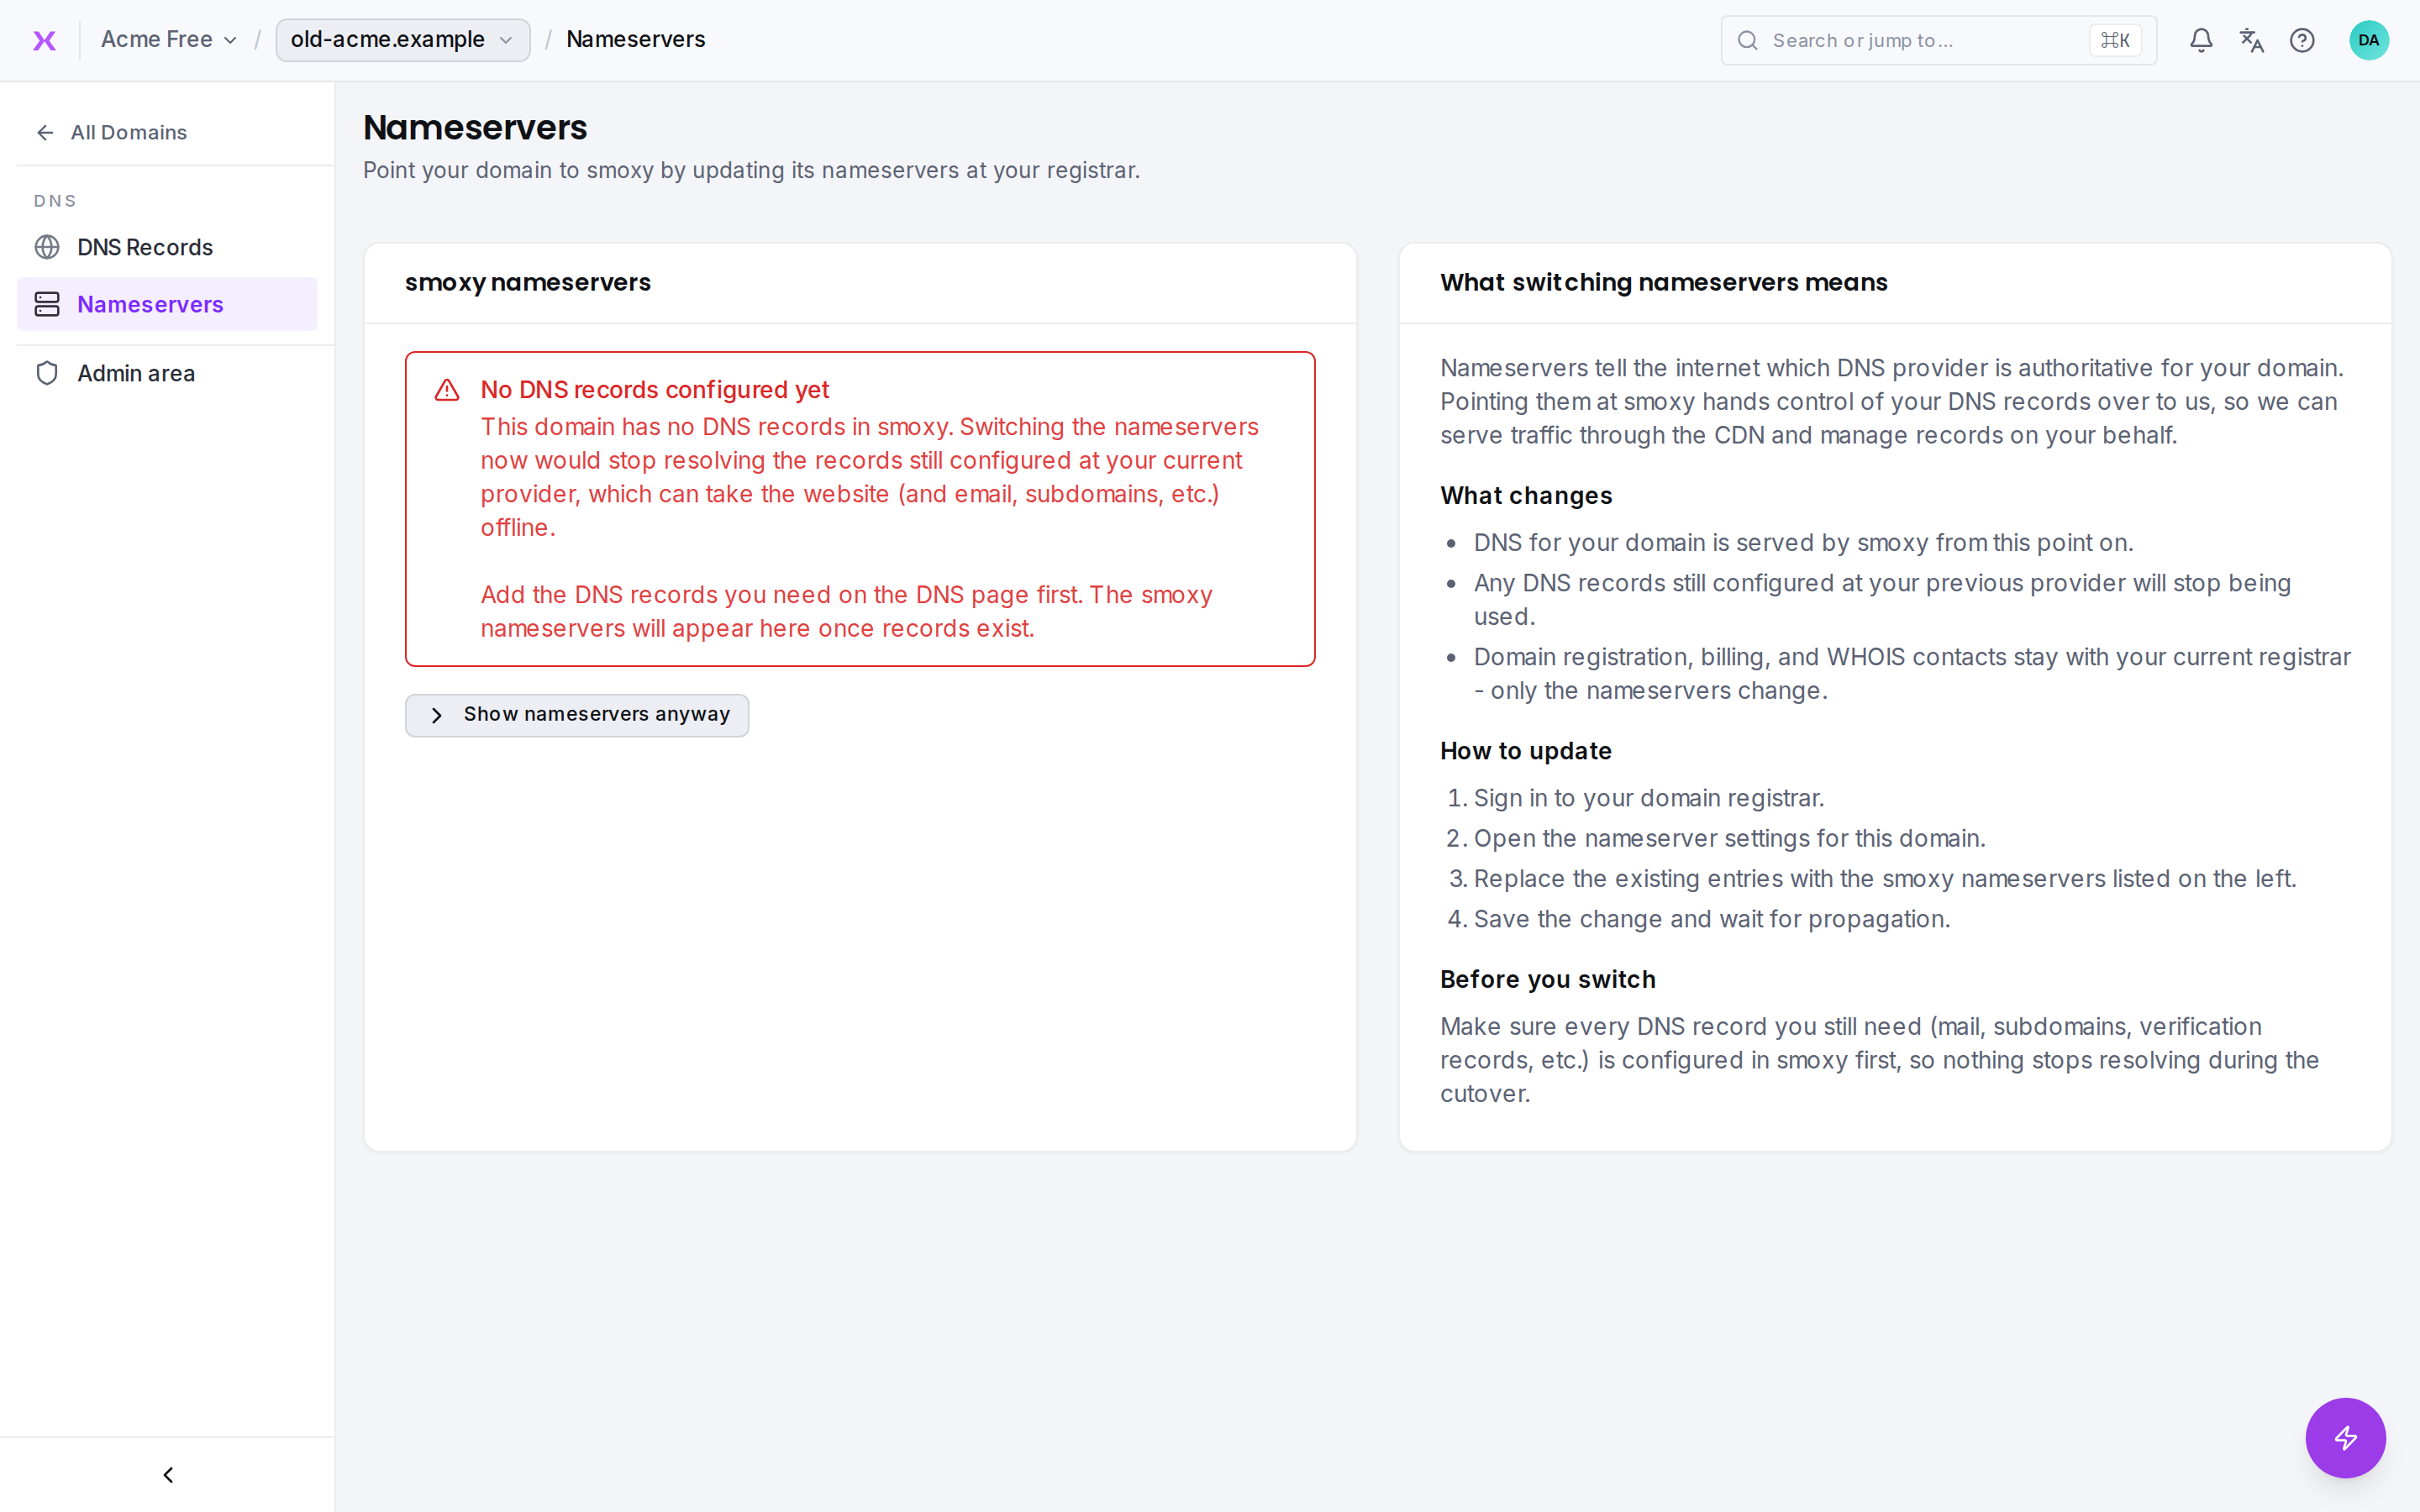Screen dimensions: 2420x1512
Task: Click the red warning triangle icon
Action: tap(447, 390)
